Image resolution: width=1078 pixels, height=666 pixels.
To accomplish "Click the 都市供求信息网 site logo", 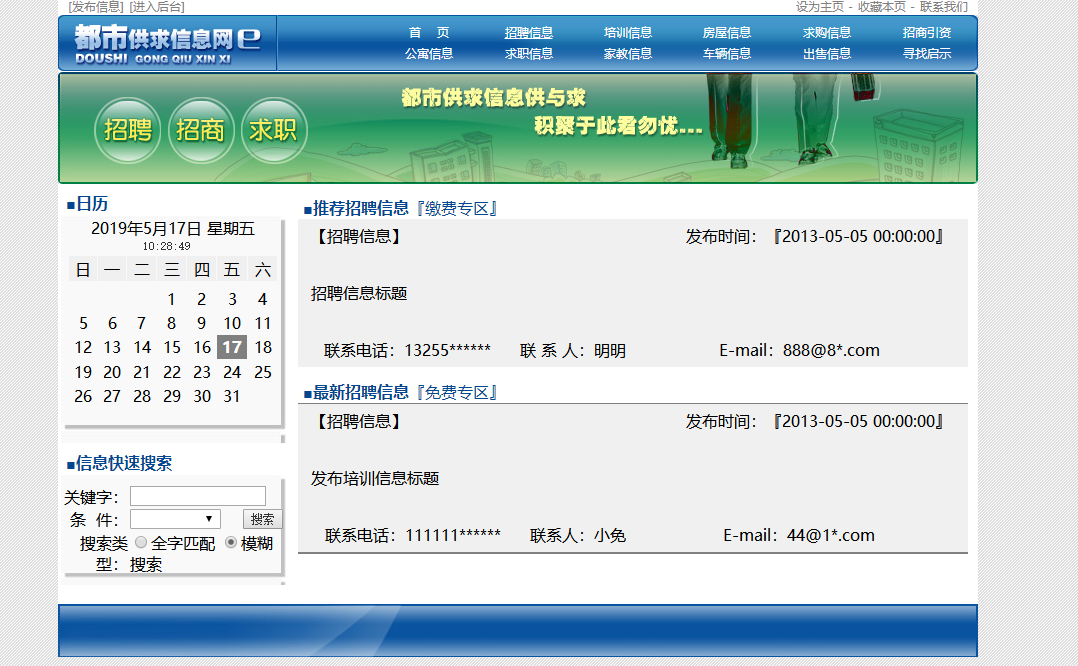I will point(167,44).
